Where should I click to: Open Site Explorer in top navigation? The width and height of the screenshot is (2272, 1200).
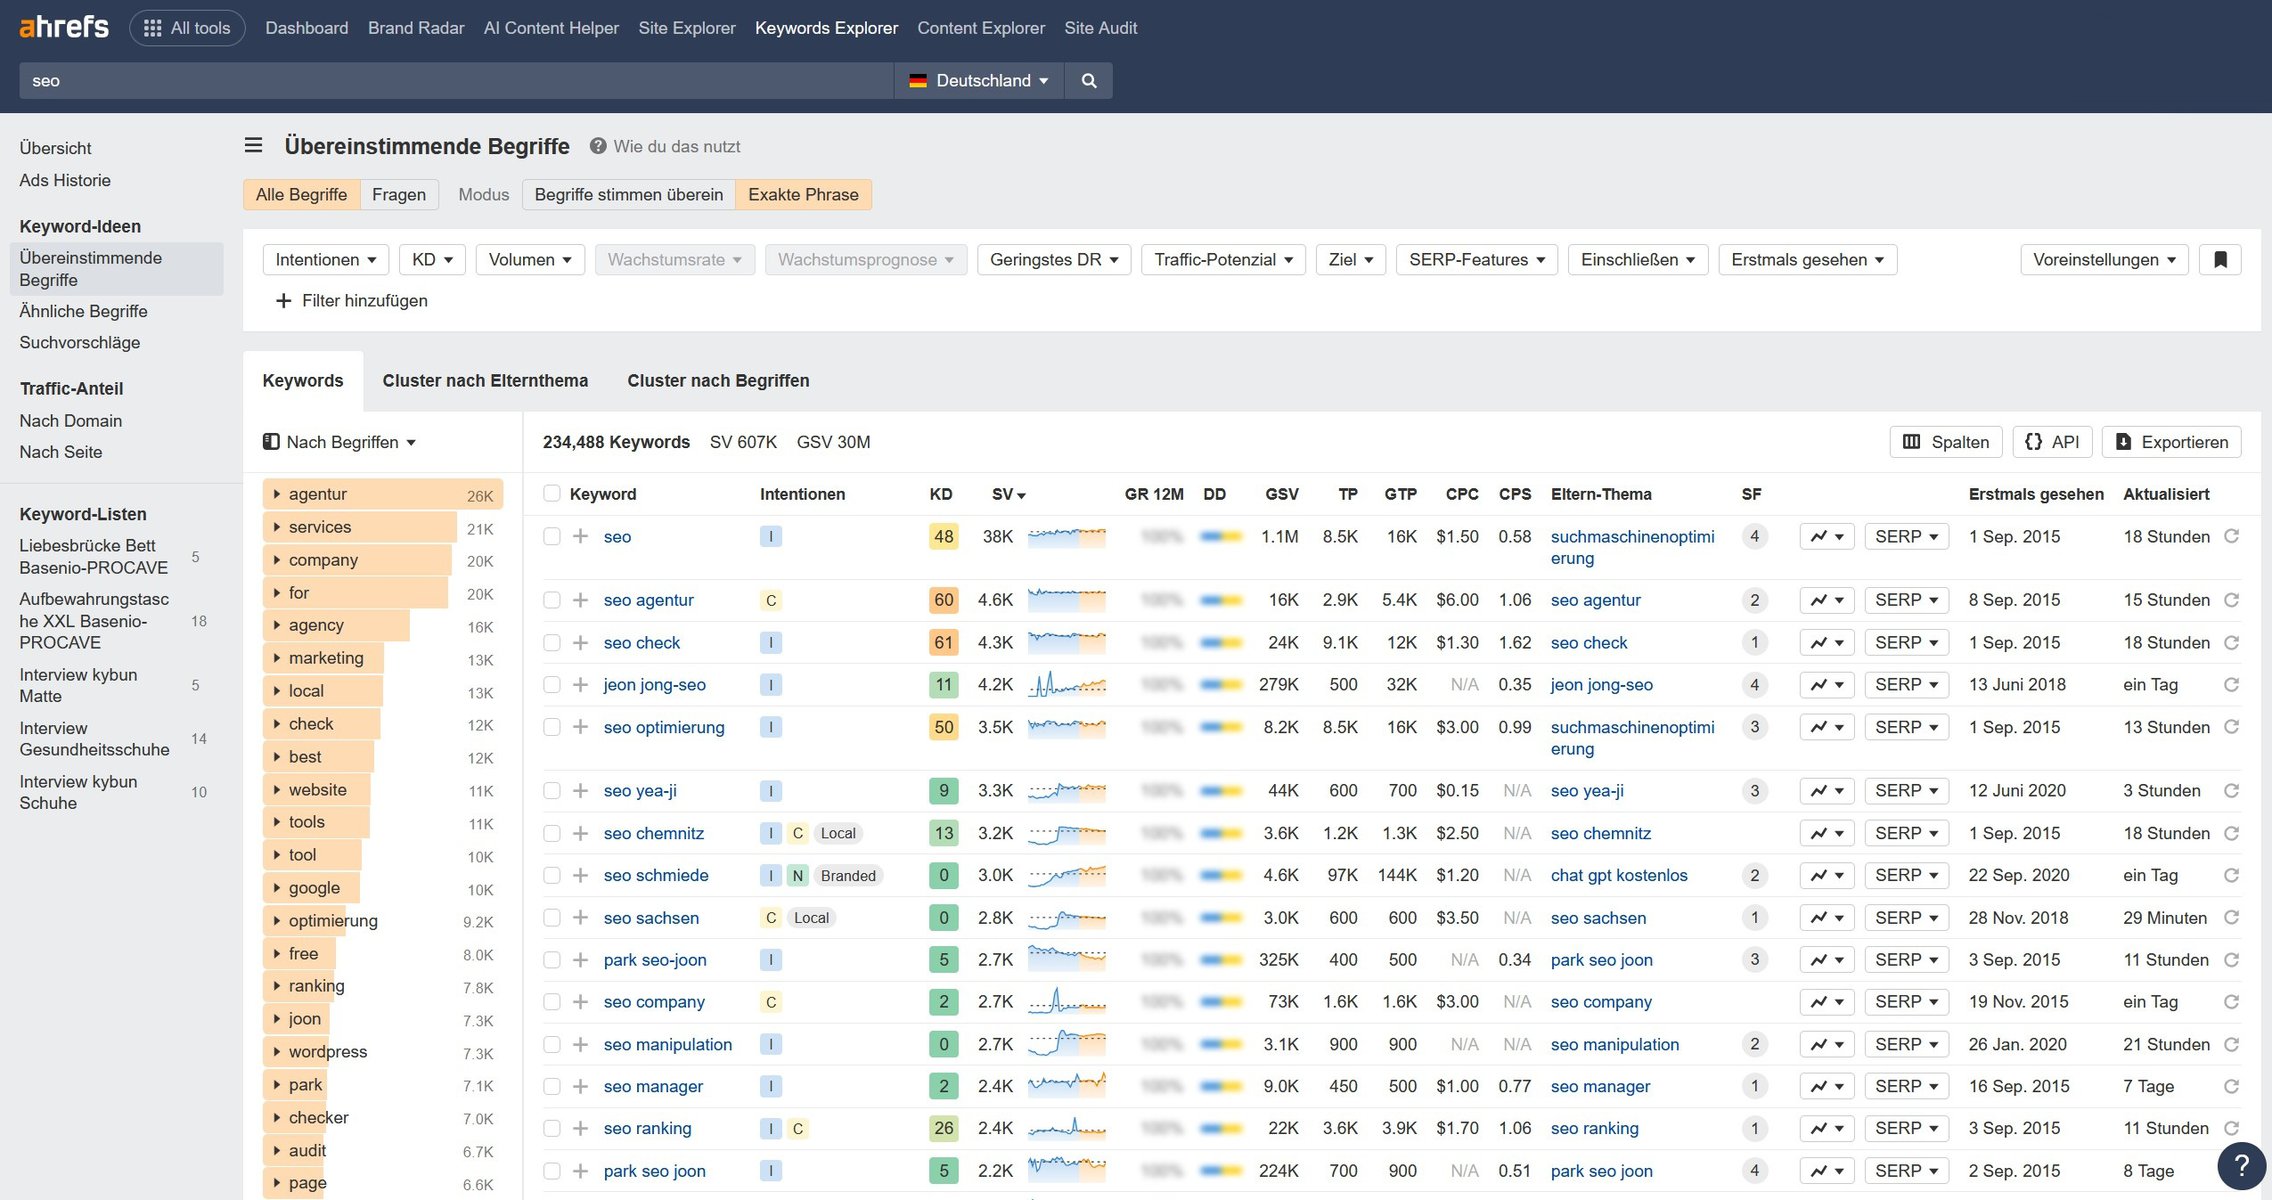point(687,28)
